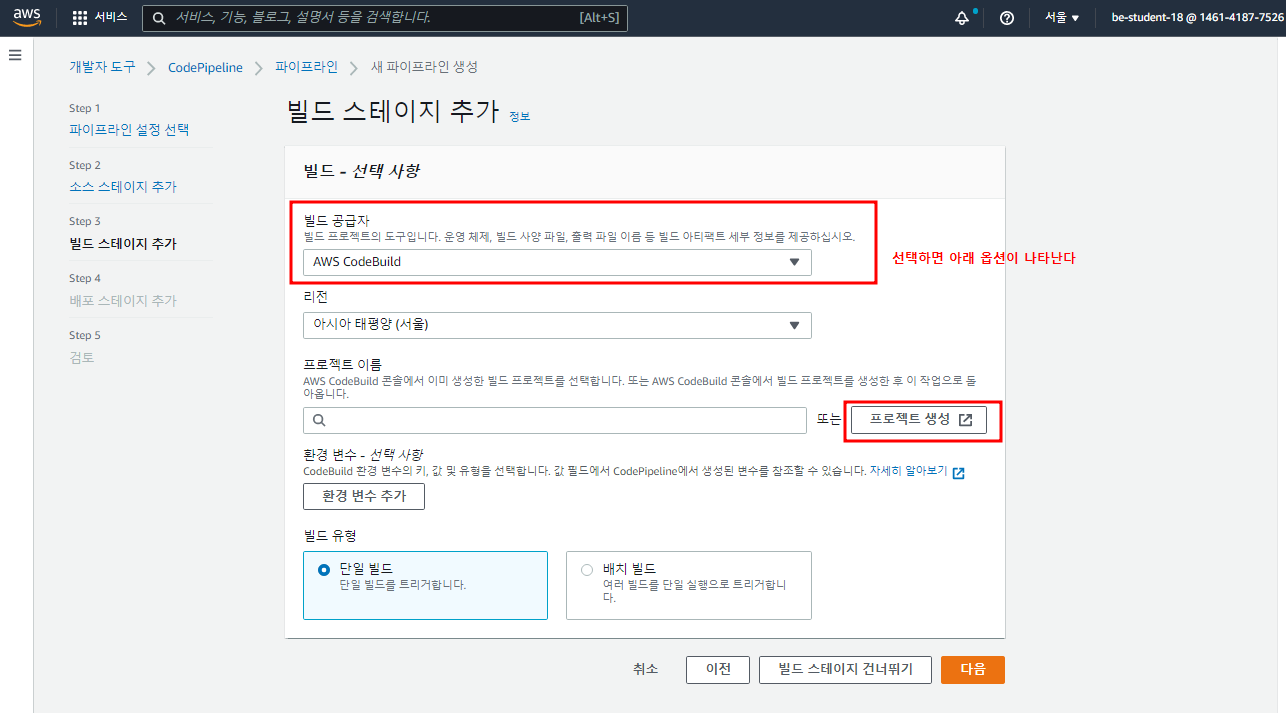Go to Step 1 파이프라인 설정 선택
This screenshot has width=1286, height=713.
click(129, 130)
